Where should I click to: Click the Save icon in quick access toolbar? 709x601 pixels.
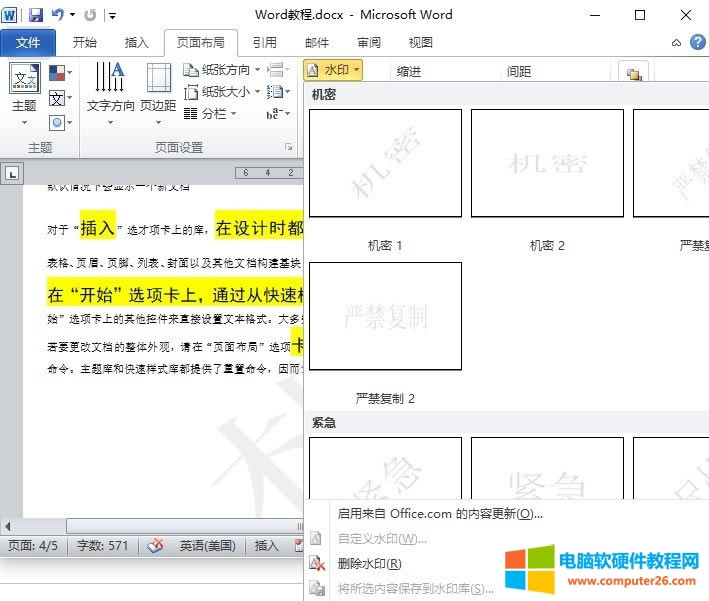36,15
